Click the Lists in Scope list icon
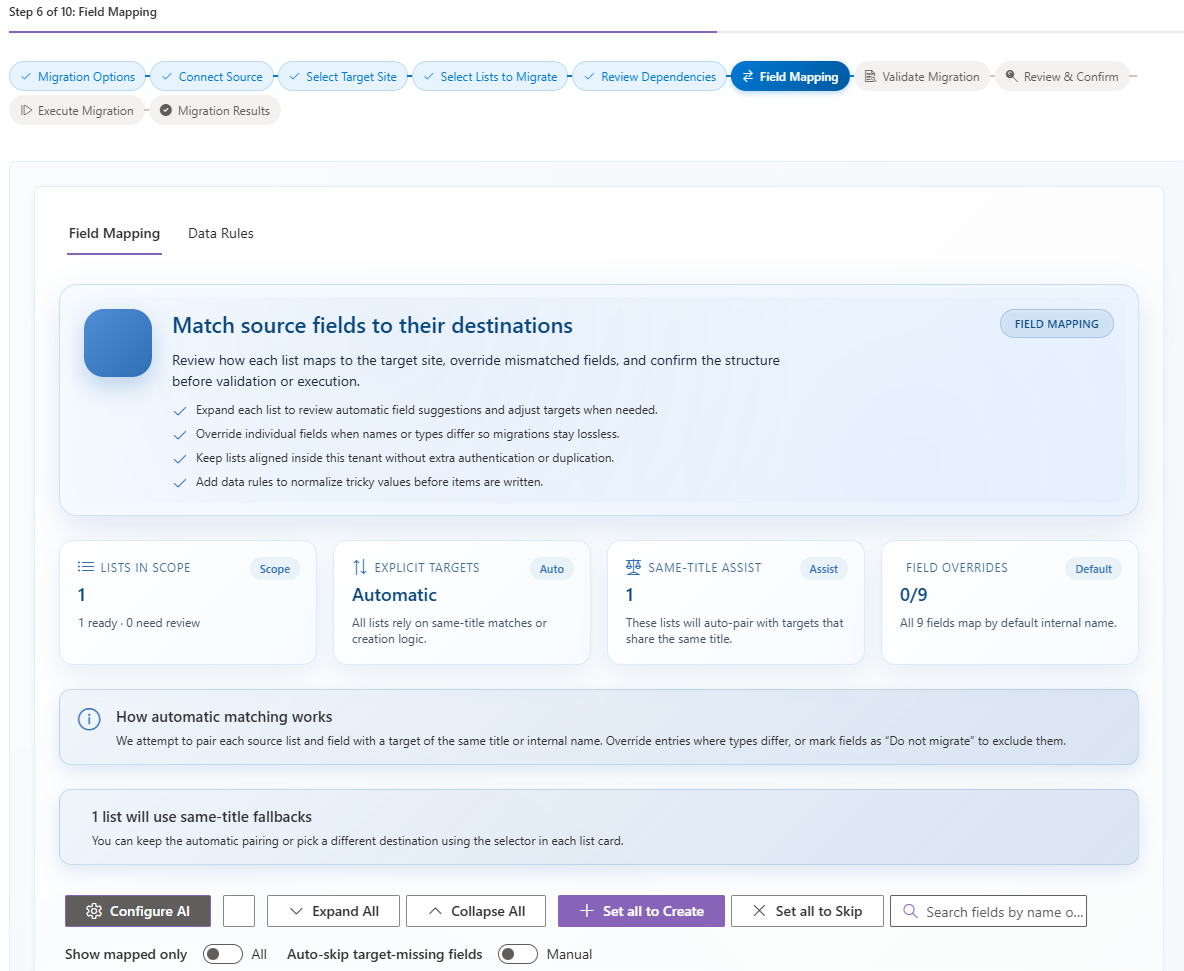This screenshot has width=1184, height=971. [x=86, y=567]
